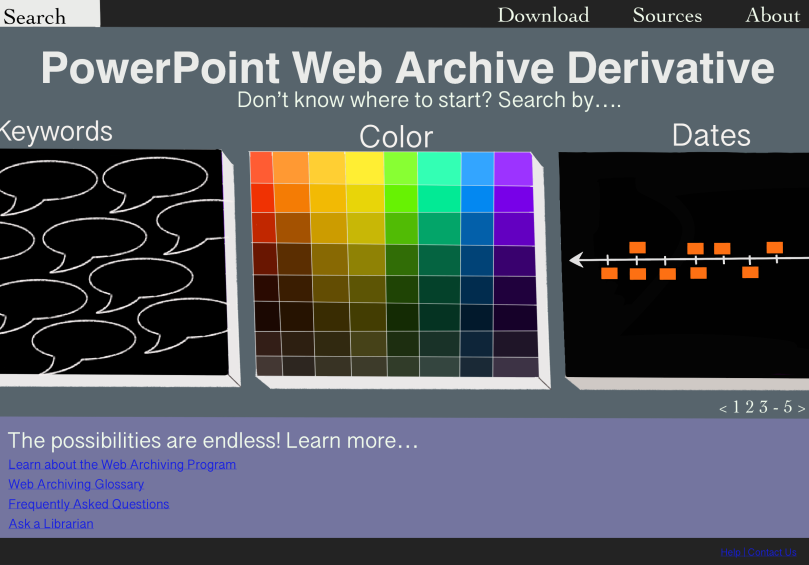Viewport: 809px width, 565px height.
Task: Click the Keywords heading
Action: point(56,132)
